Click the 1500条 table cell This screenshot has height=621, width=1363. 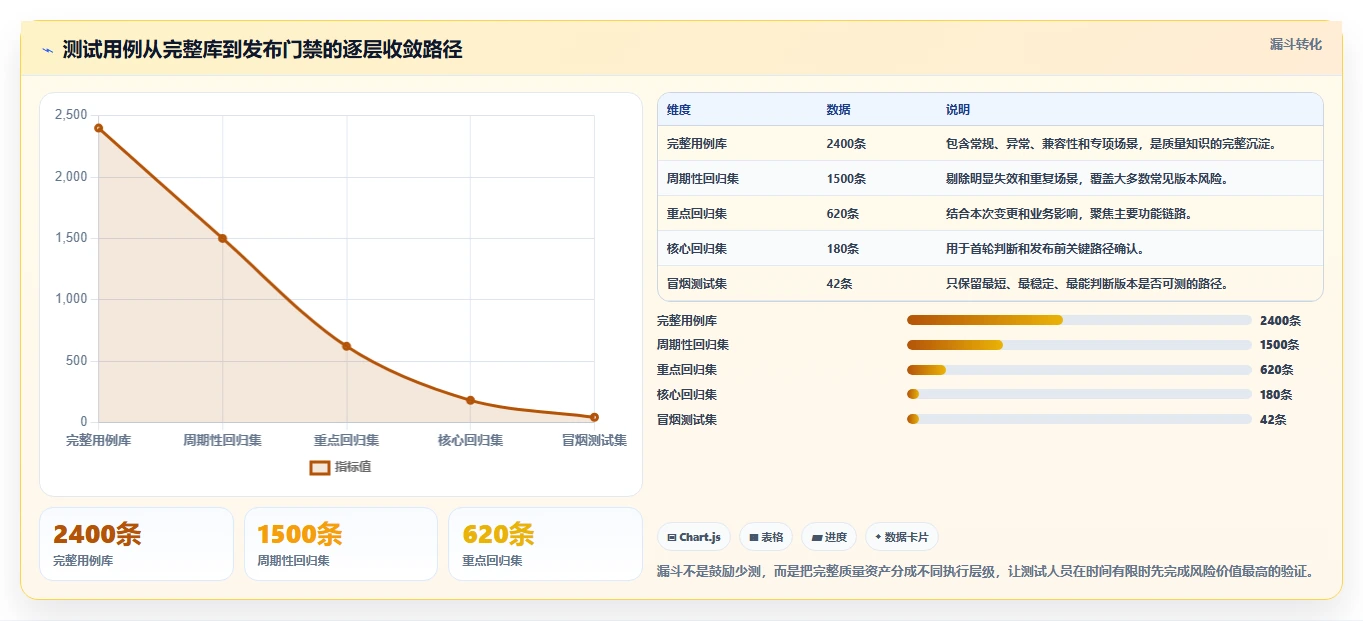point(846,179)
